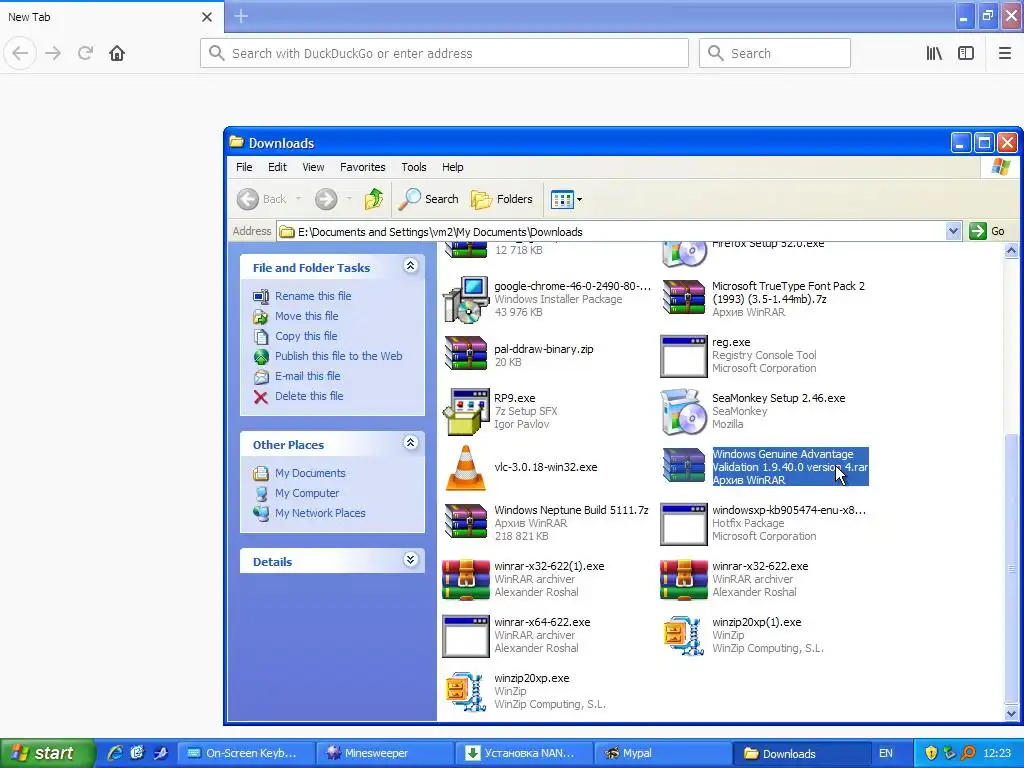The width and height of the screenshot is (1024, 768).
Task: Click the Up folder toolbar icon
Action: pyautogui.click(x=374, y=199)
